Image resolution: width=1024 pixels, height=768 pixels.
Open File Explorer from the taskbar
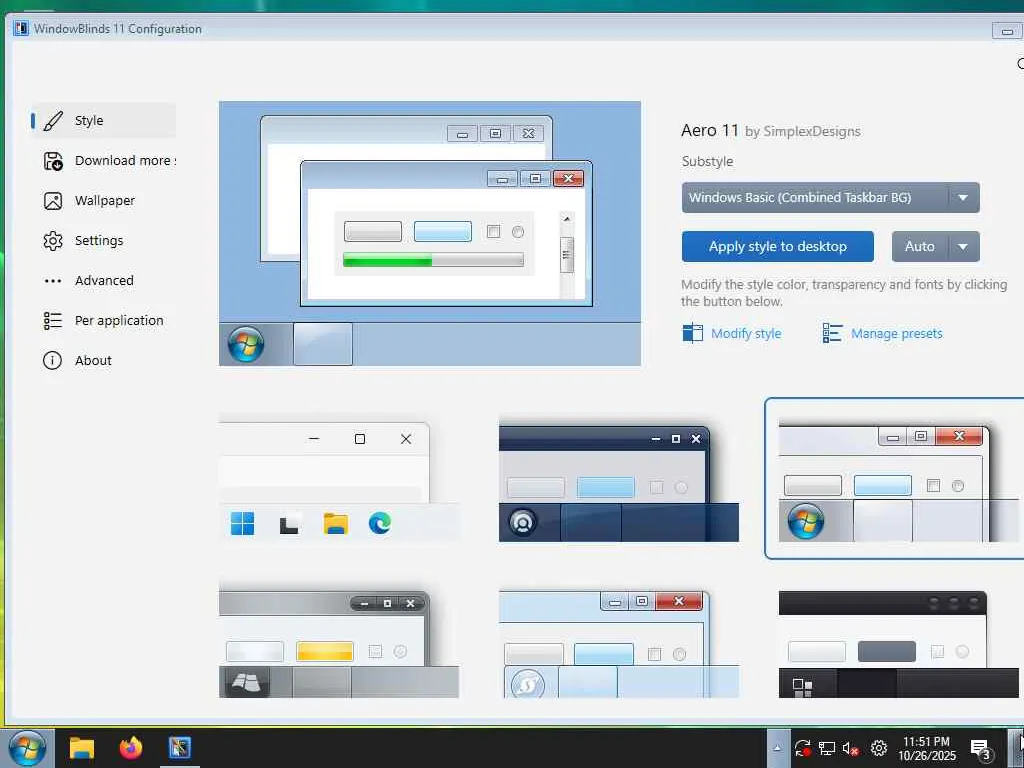pos(82,748)
